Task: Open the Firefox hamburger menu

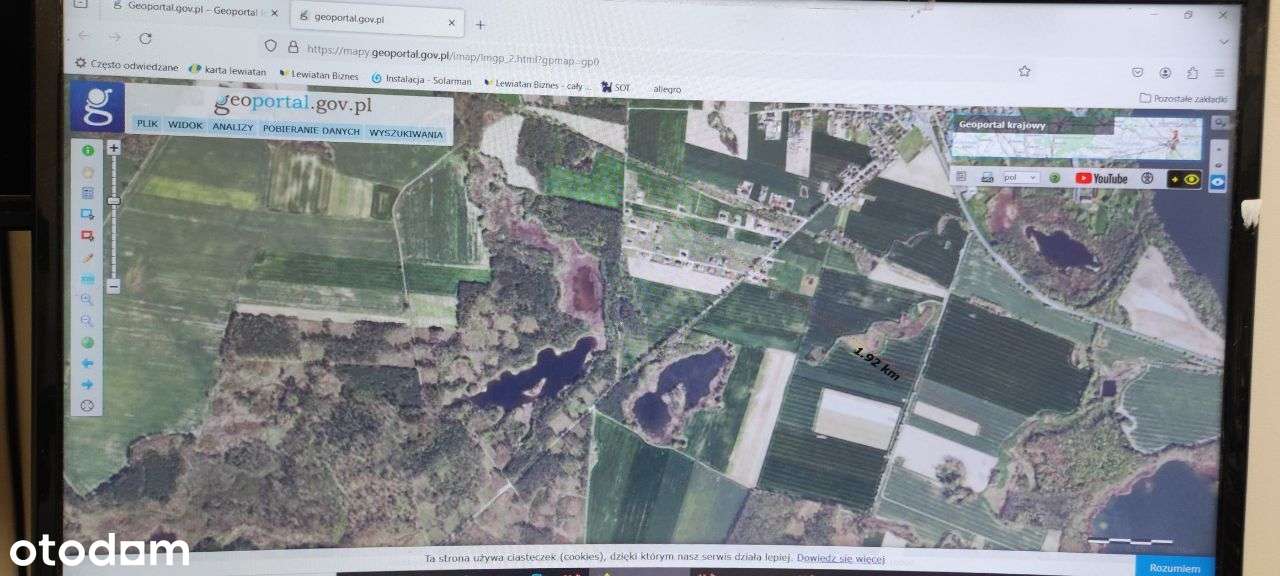Action: tap(1219, 72)
